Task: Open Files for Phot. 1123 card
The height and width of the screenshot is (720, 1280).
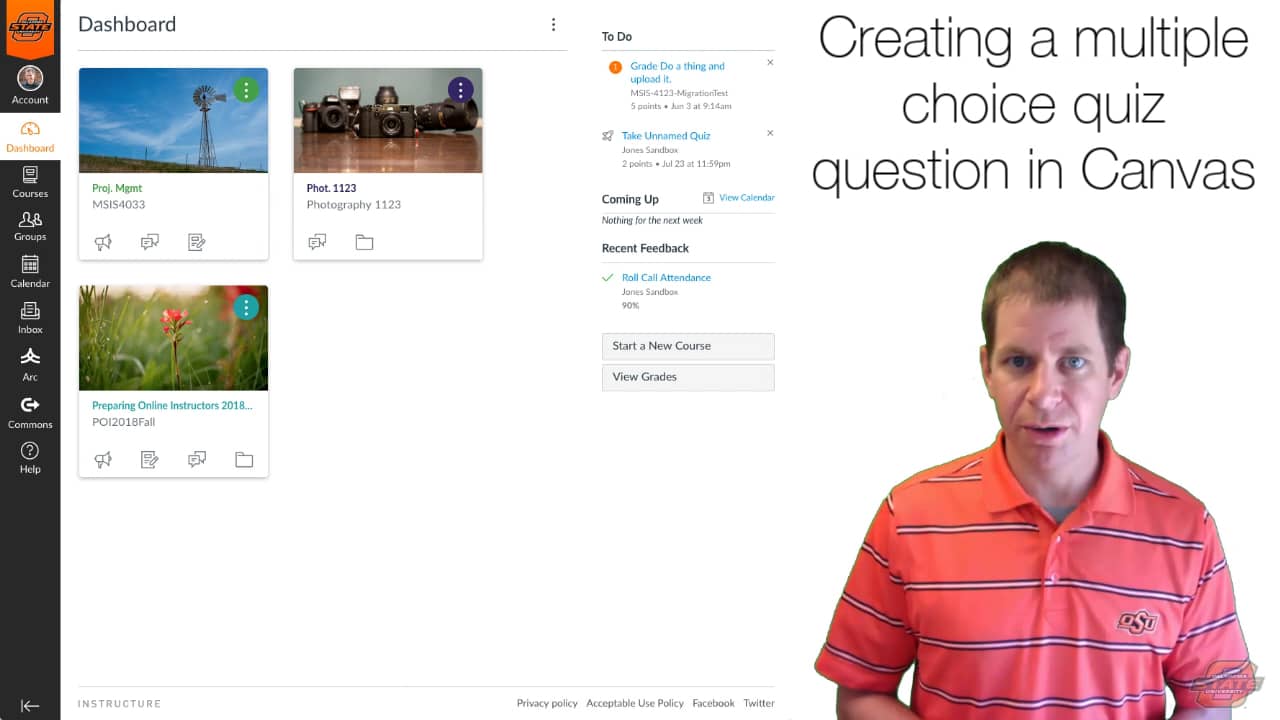Action: tap(364, 242)
